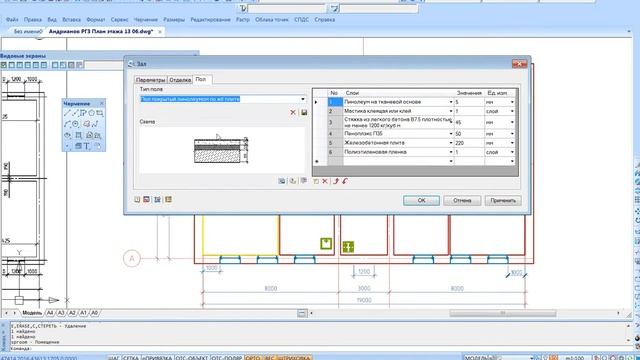This screenshot has width=640, height=360.
Task: Toggle ВЕС mode in status bar
Action: pyautogui.click(x=269, y=358)
